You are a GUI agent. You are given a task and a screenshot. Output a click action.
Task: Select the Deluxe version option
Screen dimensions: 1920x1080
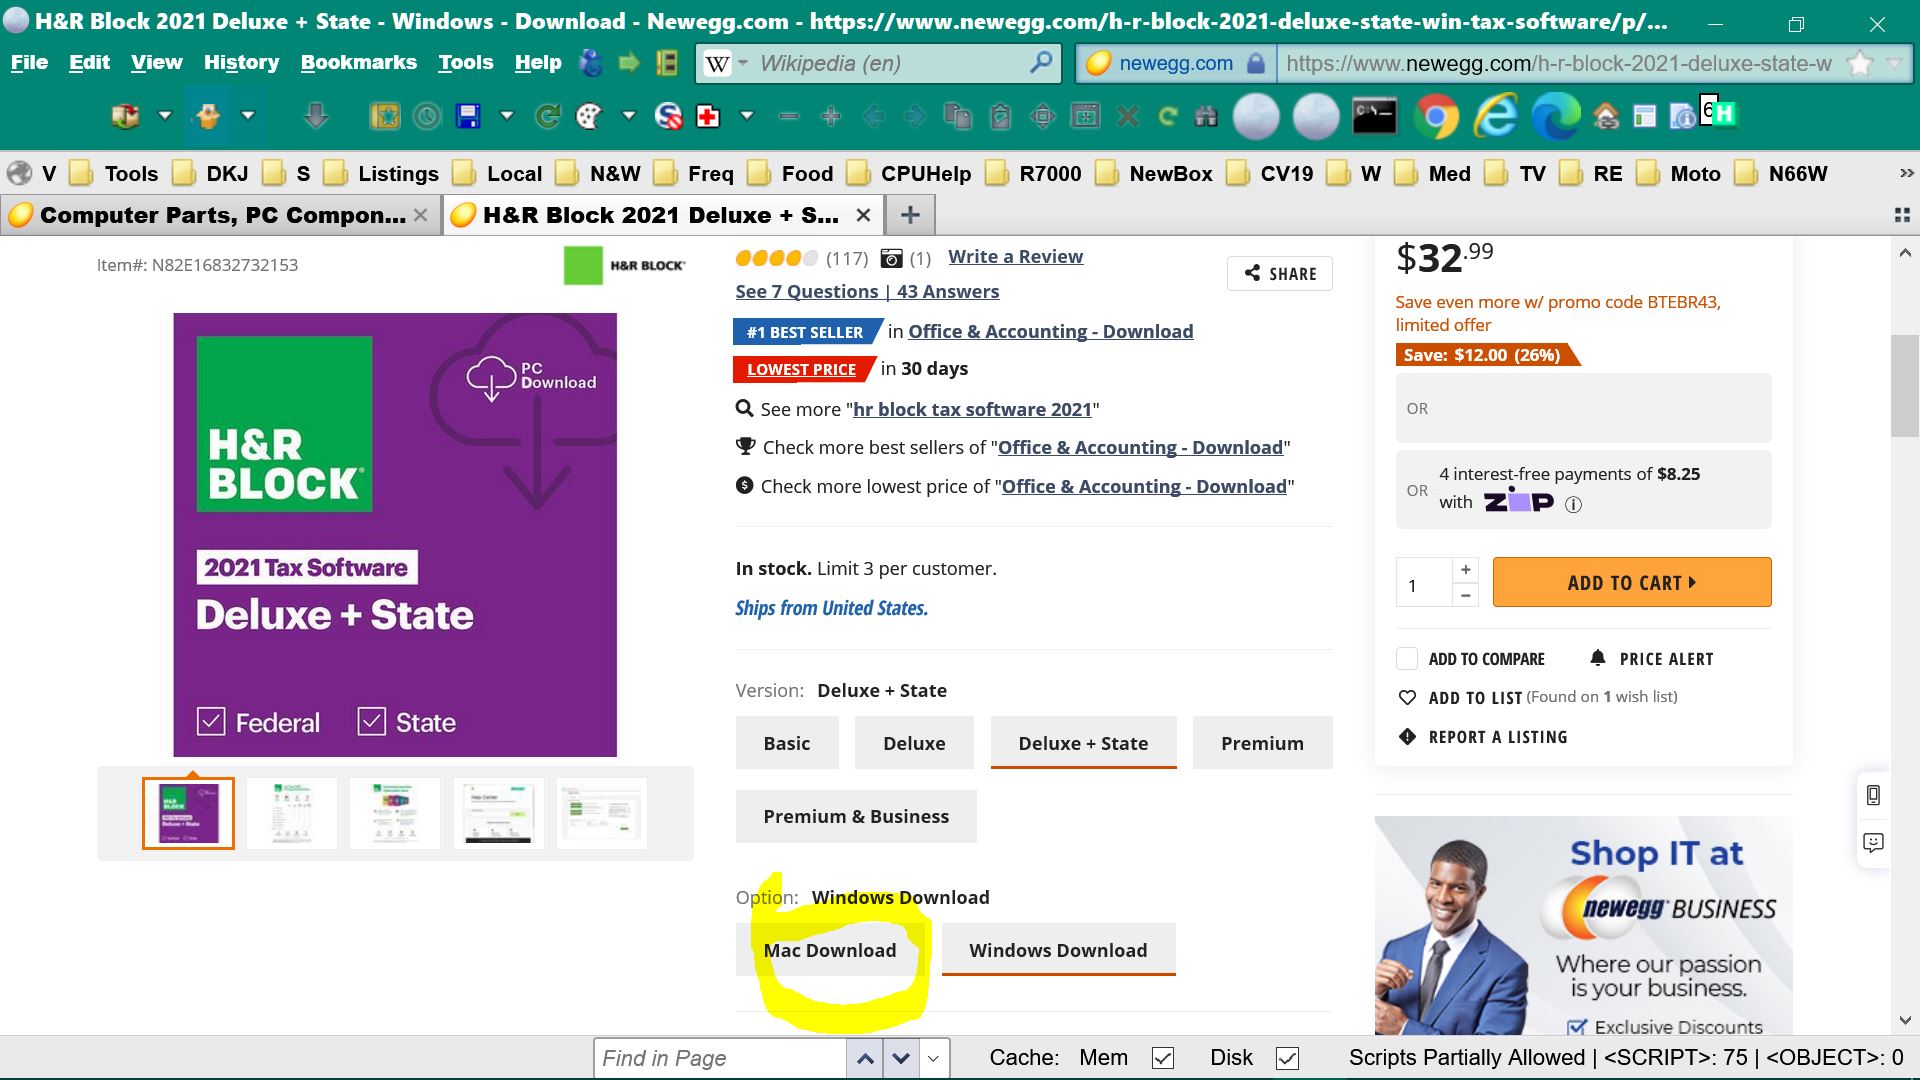(914, 743)
